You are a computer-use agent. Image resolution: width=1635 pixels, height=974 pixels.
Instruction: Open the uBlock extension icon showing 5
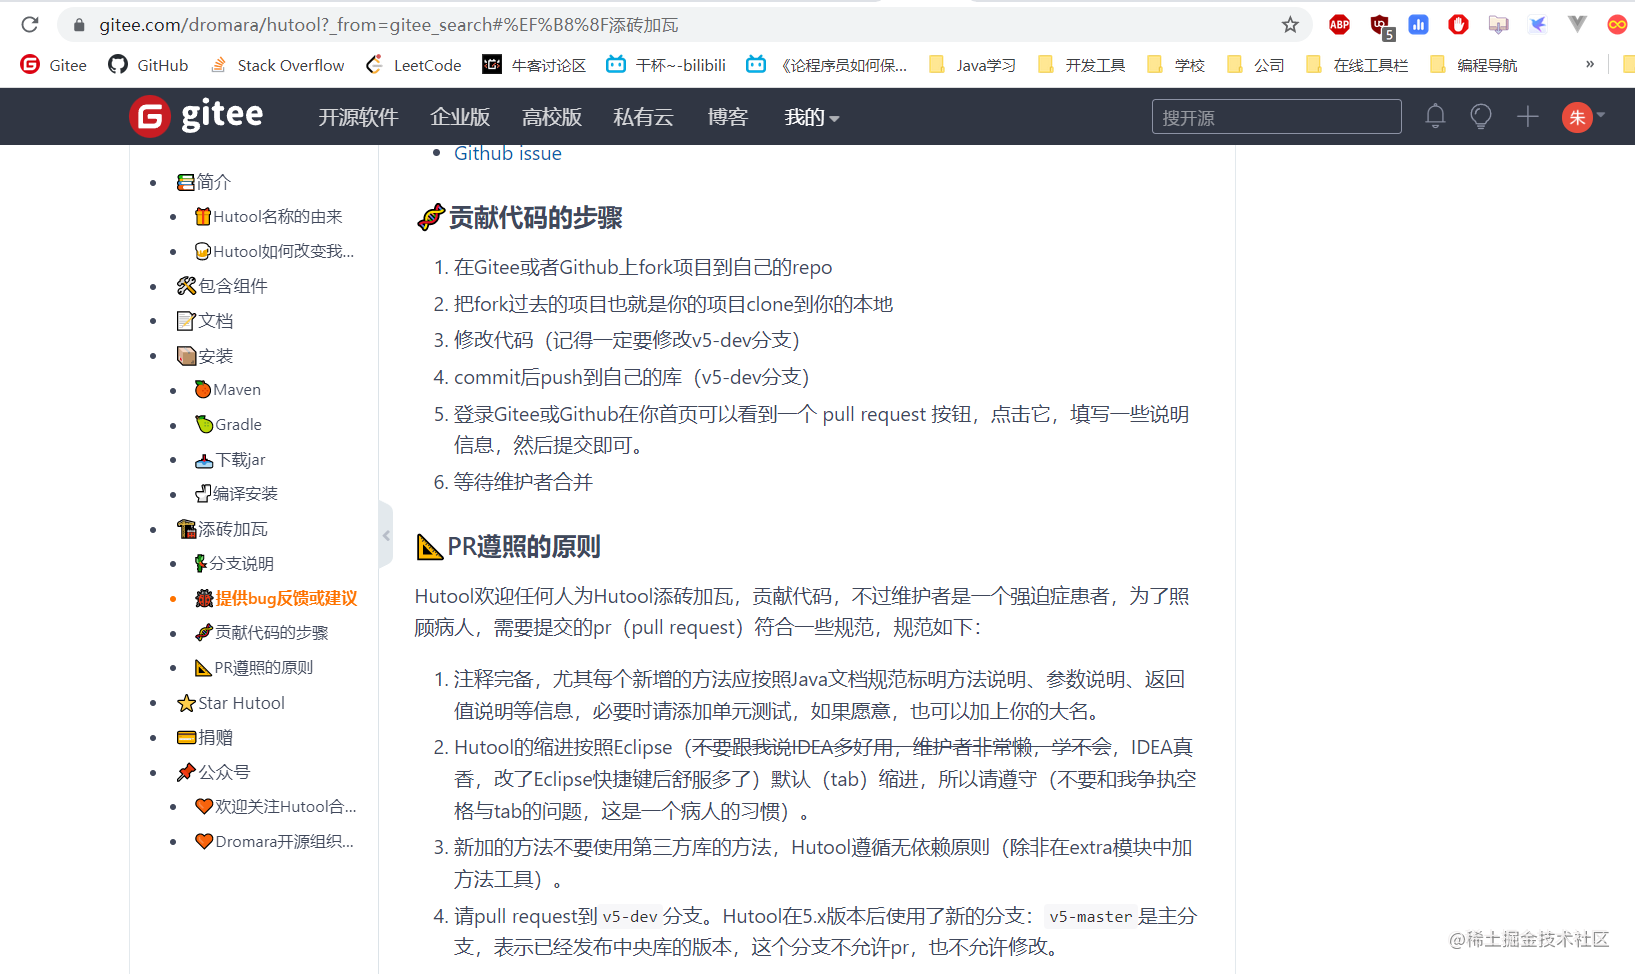[x=1381, y=26]
